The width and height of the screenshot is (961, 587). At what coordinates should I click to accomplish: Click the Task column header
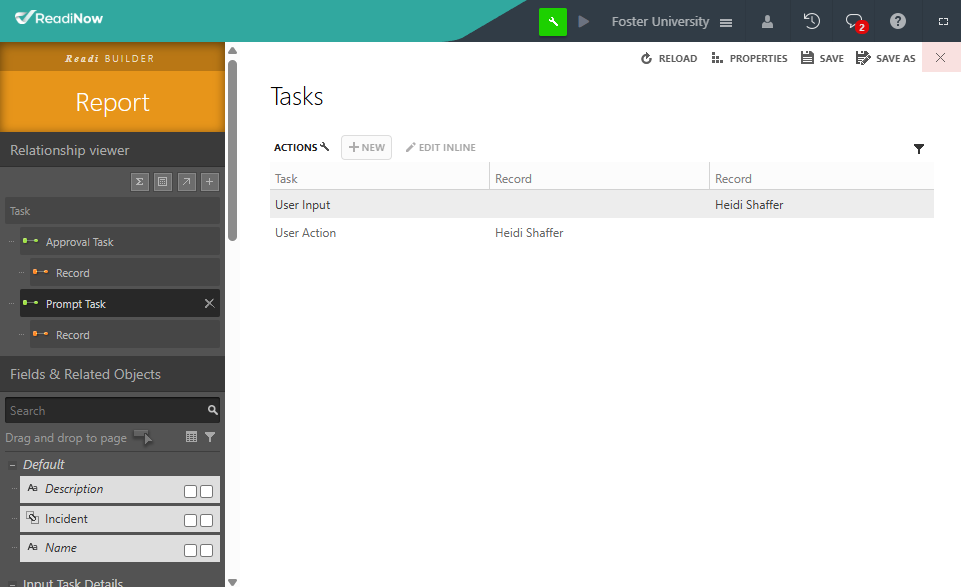point(379,178)
